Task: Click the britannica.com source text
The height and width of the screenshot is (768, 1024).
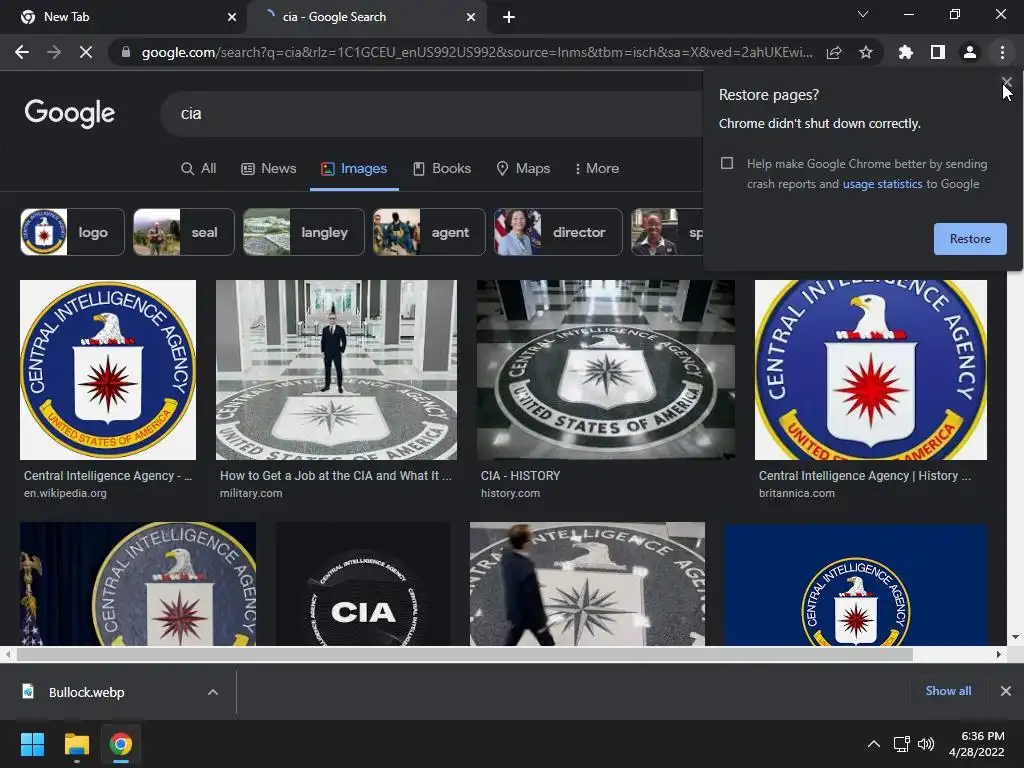Action: tap(797, 493)
